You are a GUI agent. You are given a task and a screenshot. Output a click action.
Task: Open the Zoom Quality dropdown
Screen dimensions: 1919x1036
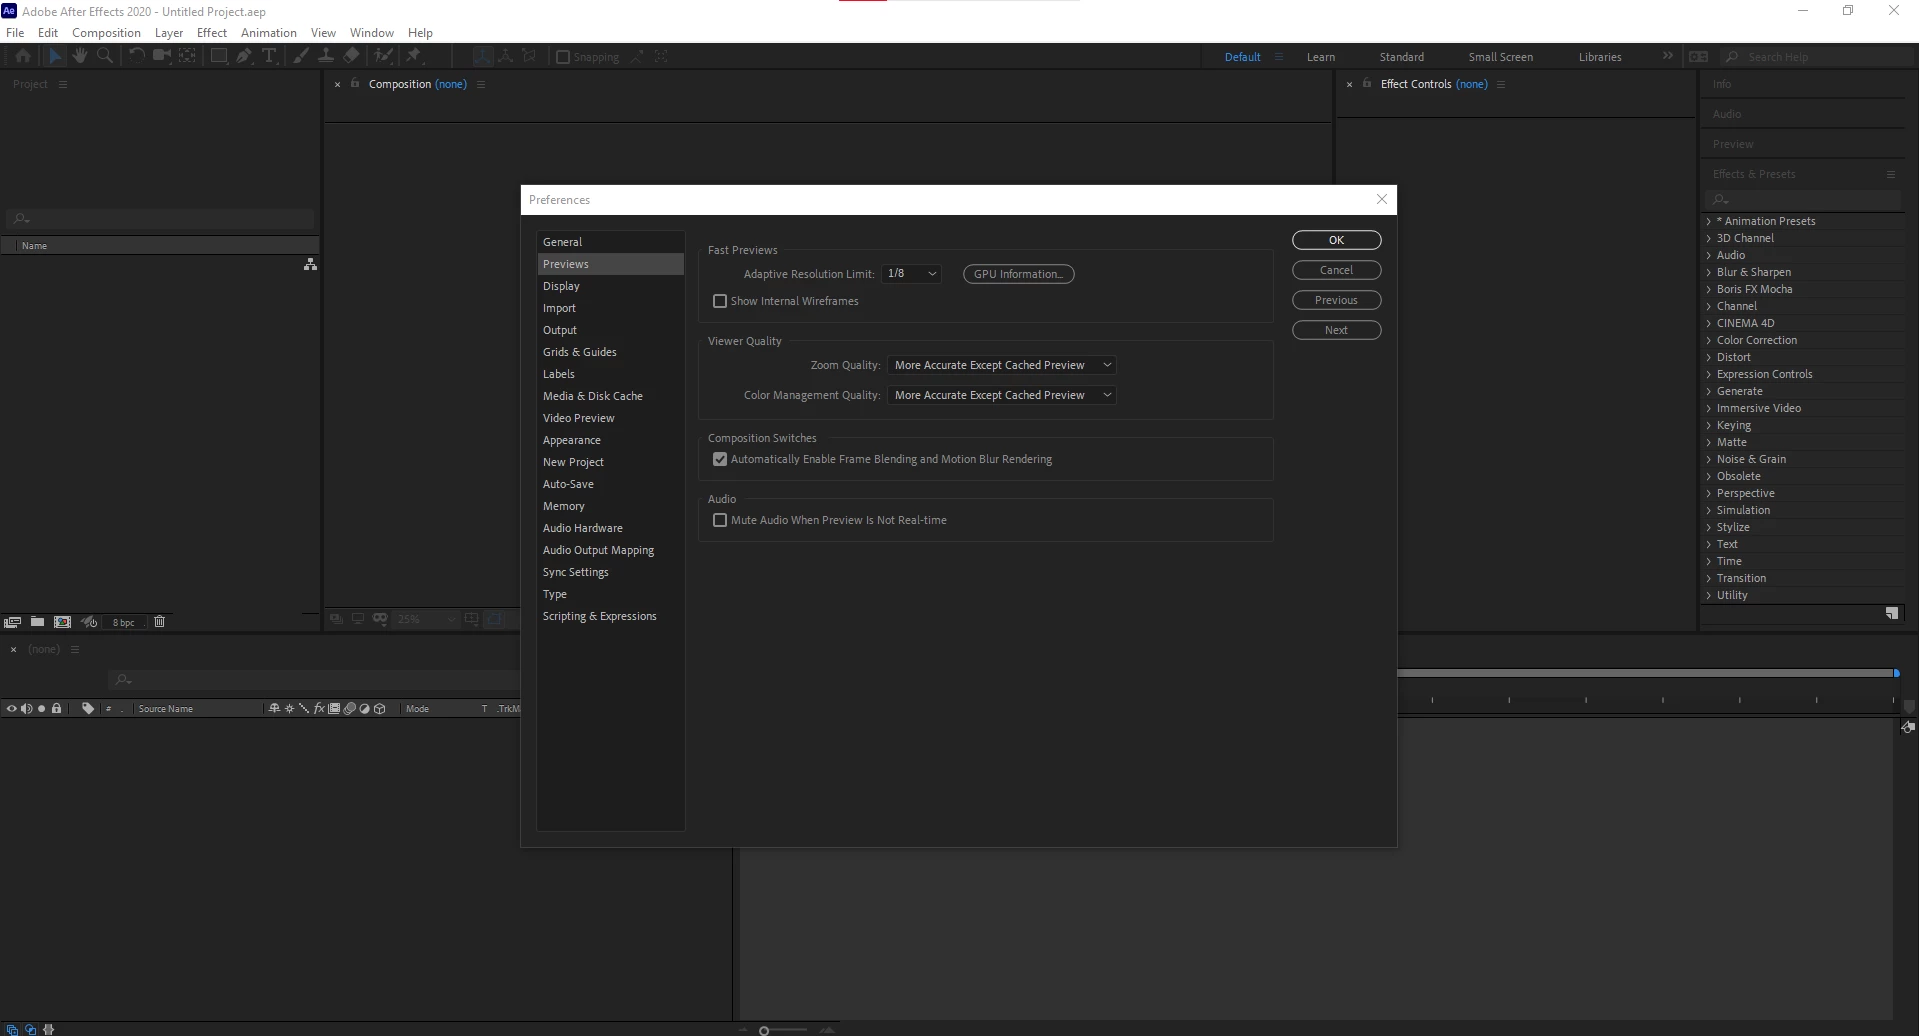tap(1001, 365)
